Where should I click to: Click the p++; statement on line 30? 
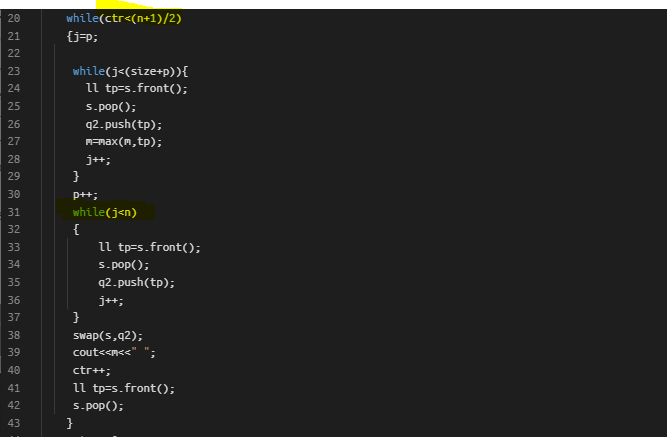(x=85, y=194)
